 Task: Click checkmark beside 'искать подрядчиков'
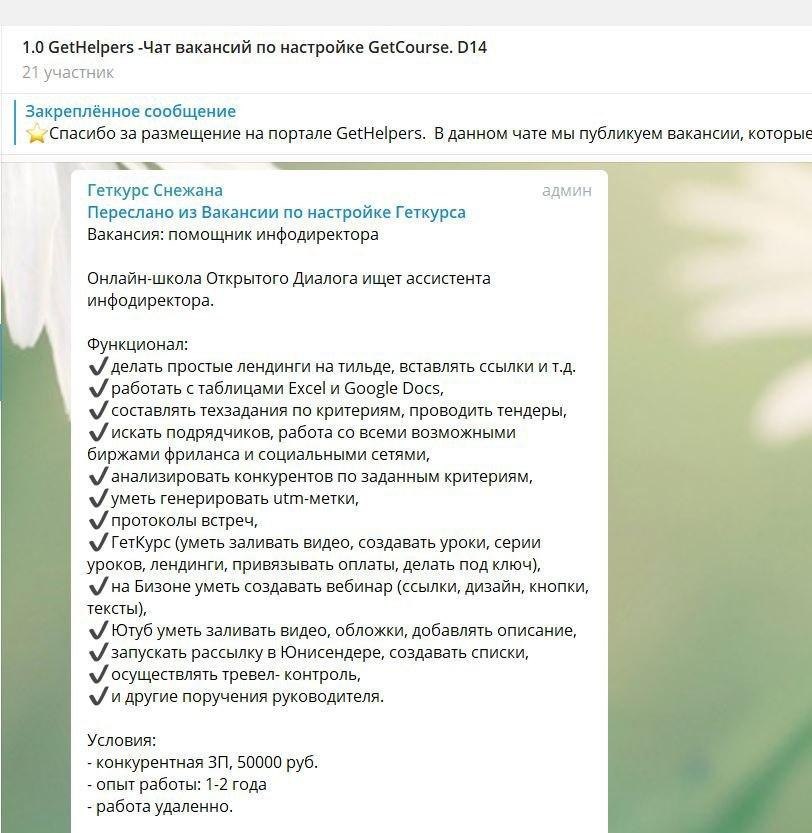(98, 432)
